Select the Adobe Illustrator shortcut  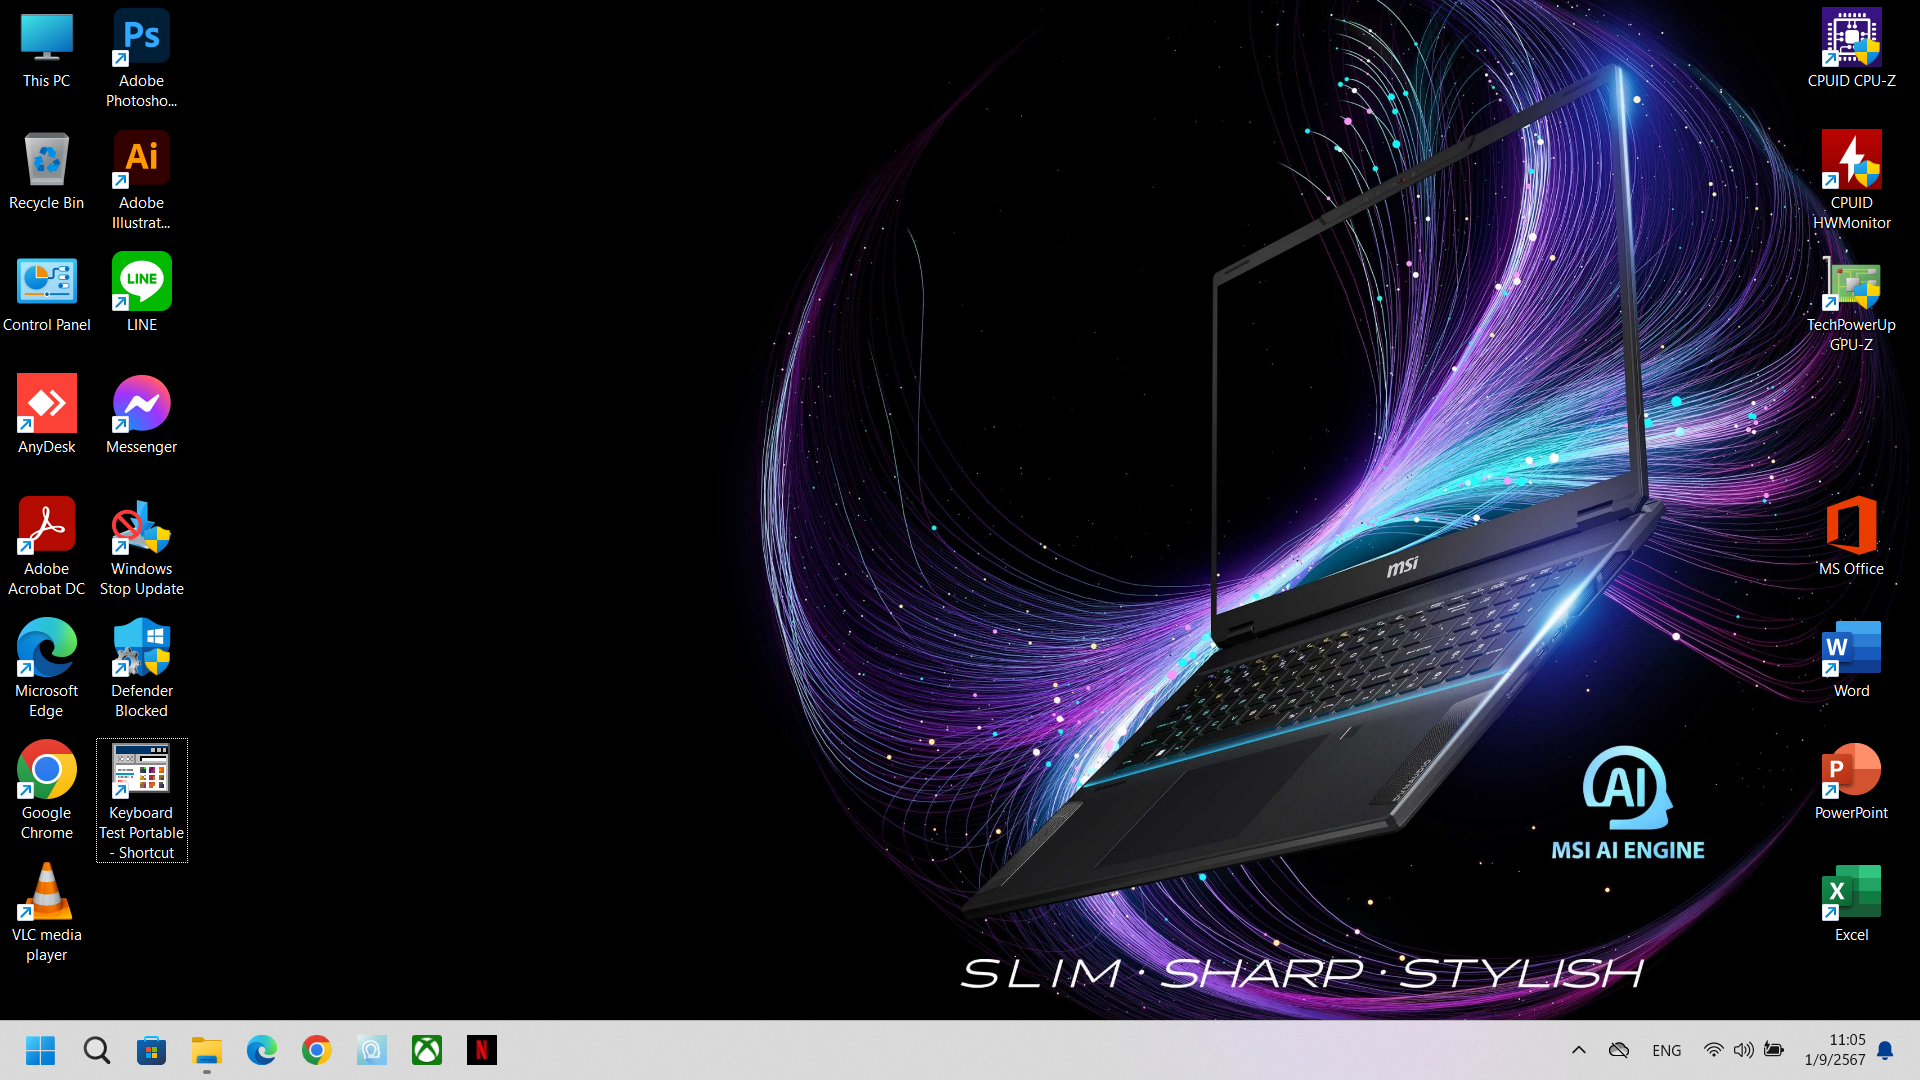coord(141,180)
